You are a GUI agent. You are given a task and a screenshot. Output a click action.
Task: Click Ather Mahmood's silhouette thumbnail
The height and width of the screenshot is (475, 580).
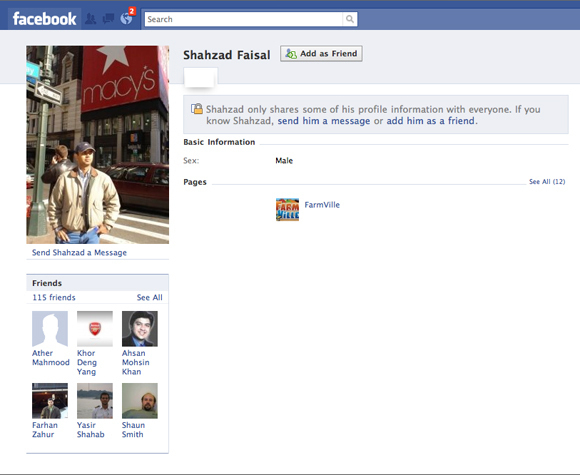coord(50,329)
